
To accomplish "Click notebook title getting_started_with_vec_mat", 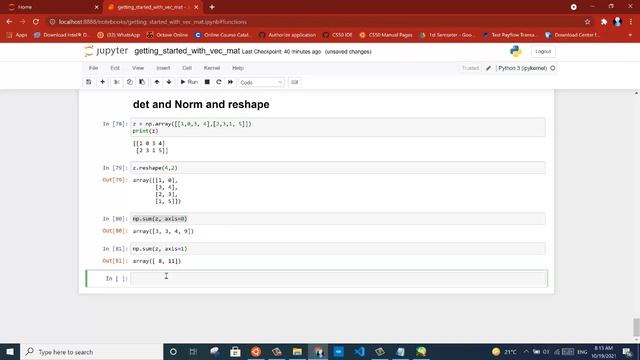I will coord(187,51).
